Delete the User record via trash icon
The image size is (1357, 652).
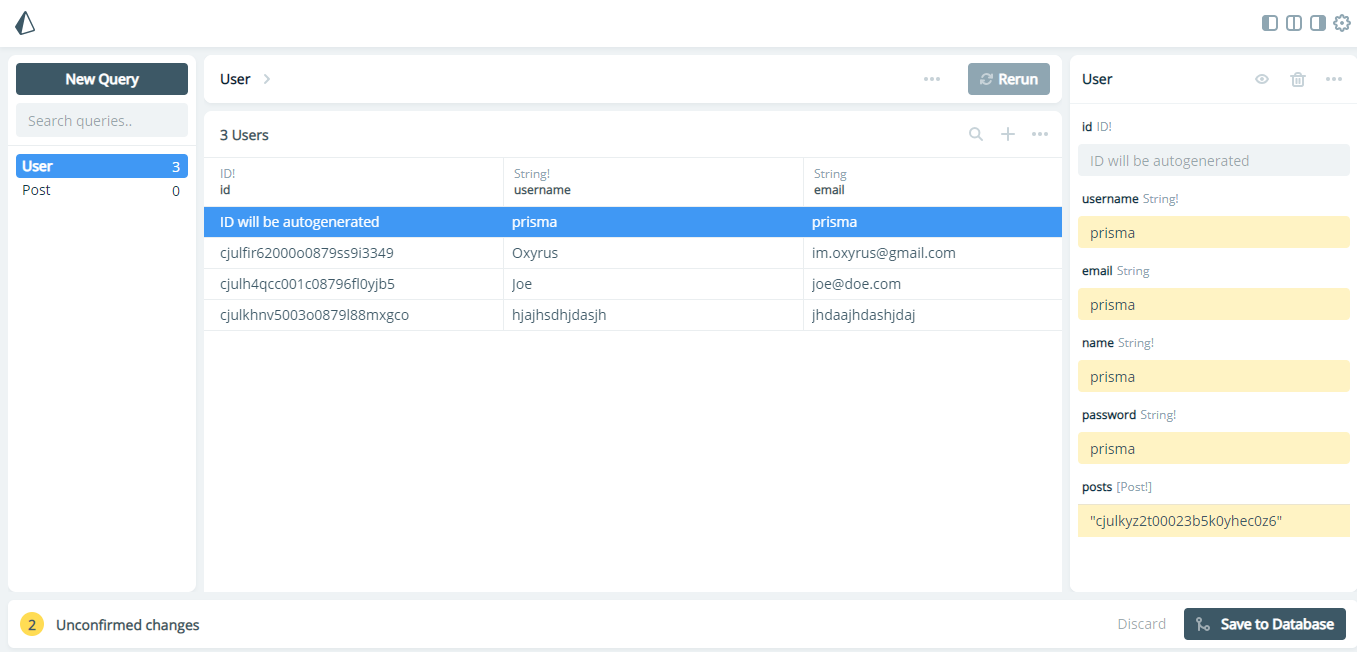(x=1297, y=78)
